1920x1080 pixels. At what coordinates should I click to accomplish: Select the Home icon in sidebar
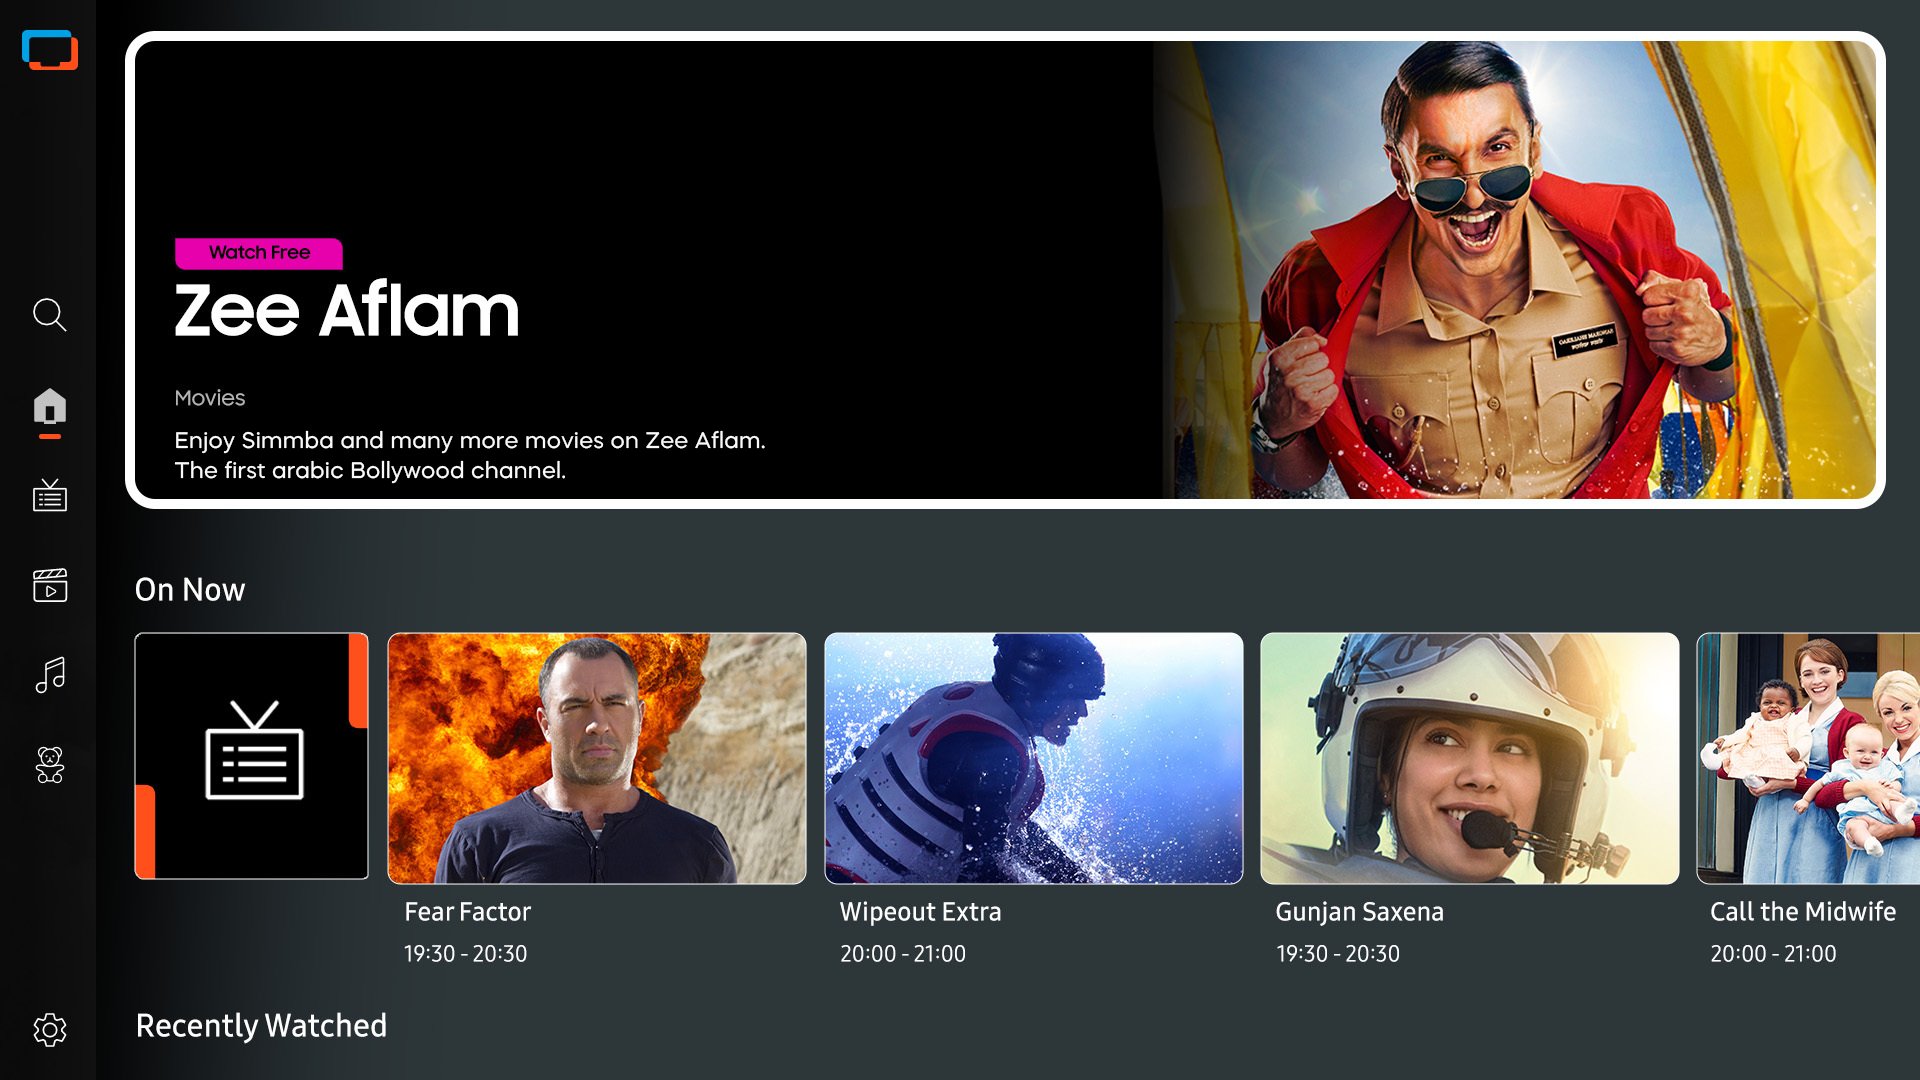[x=50, y=407]
